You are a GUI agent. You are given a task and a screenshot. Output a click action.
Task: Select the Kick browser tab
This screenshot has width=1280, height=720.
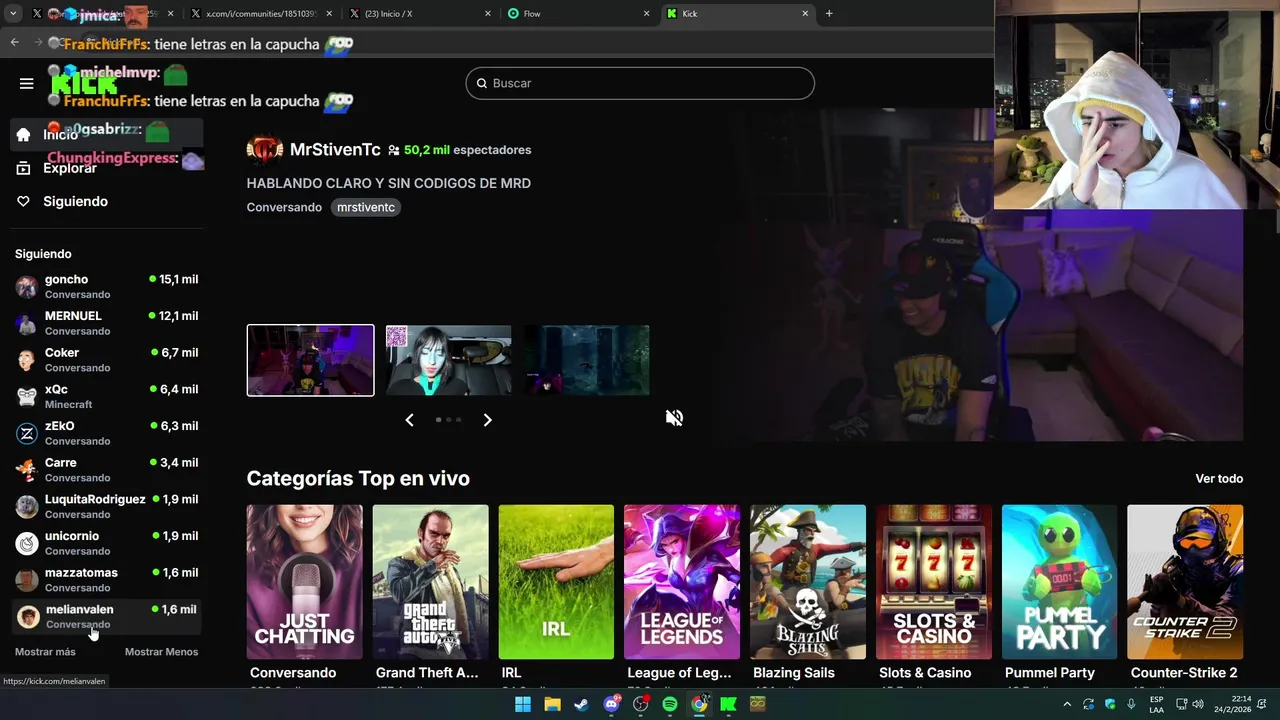[738, 14]
